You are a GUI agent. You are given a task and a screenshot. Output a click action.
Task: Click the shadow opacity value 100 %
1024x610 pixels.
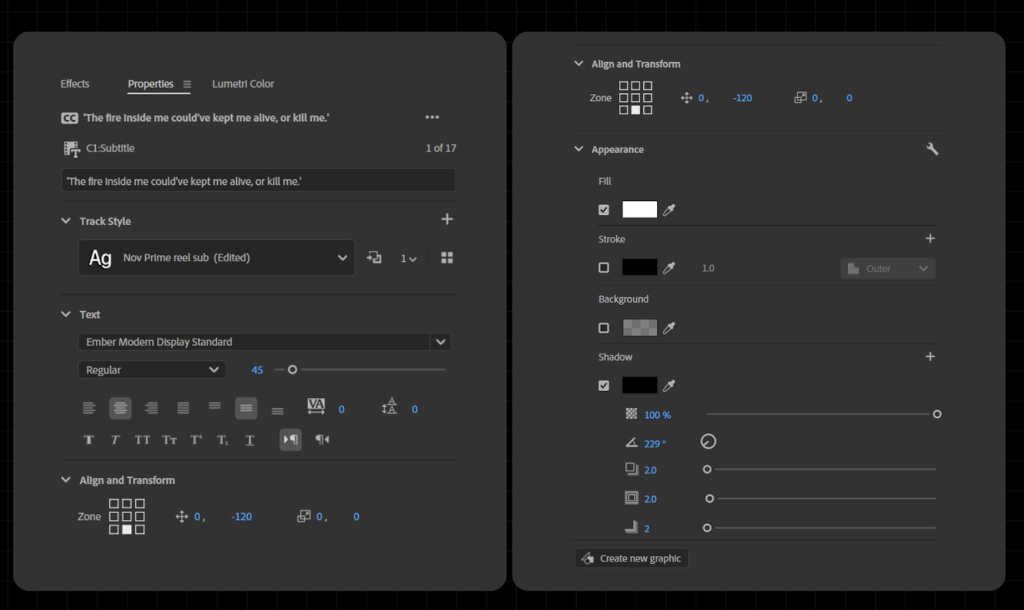[657, 415]
